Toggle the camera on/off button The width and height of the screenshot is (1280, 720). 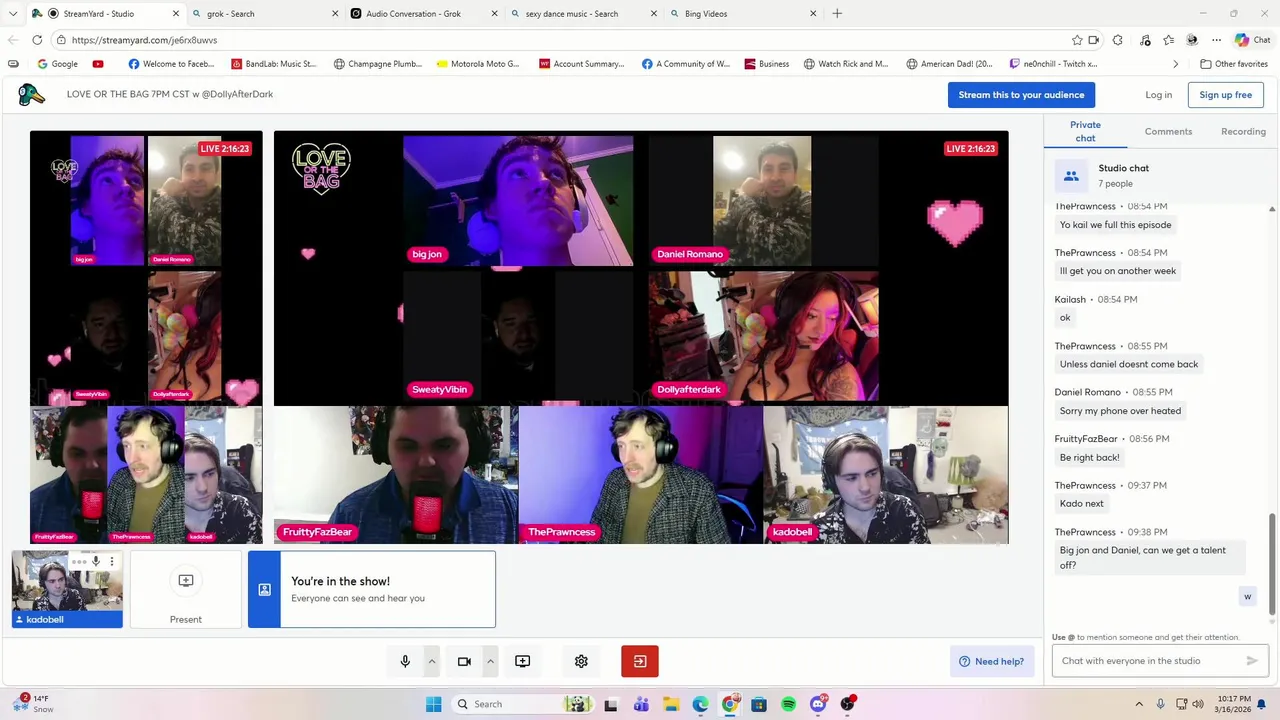point(464,661)
